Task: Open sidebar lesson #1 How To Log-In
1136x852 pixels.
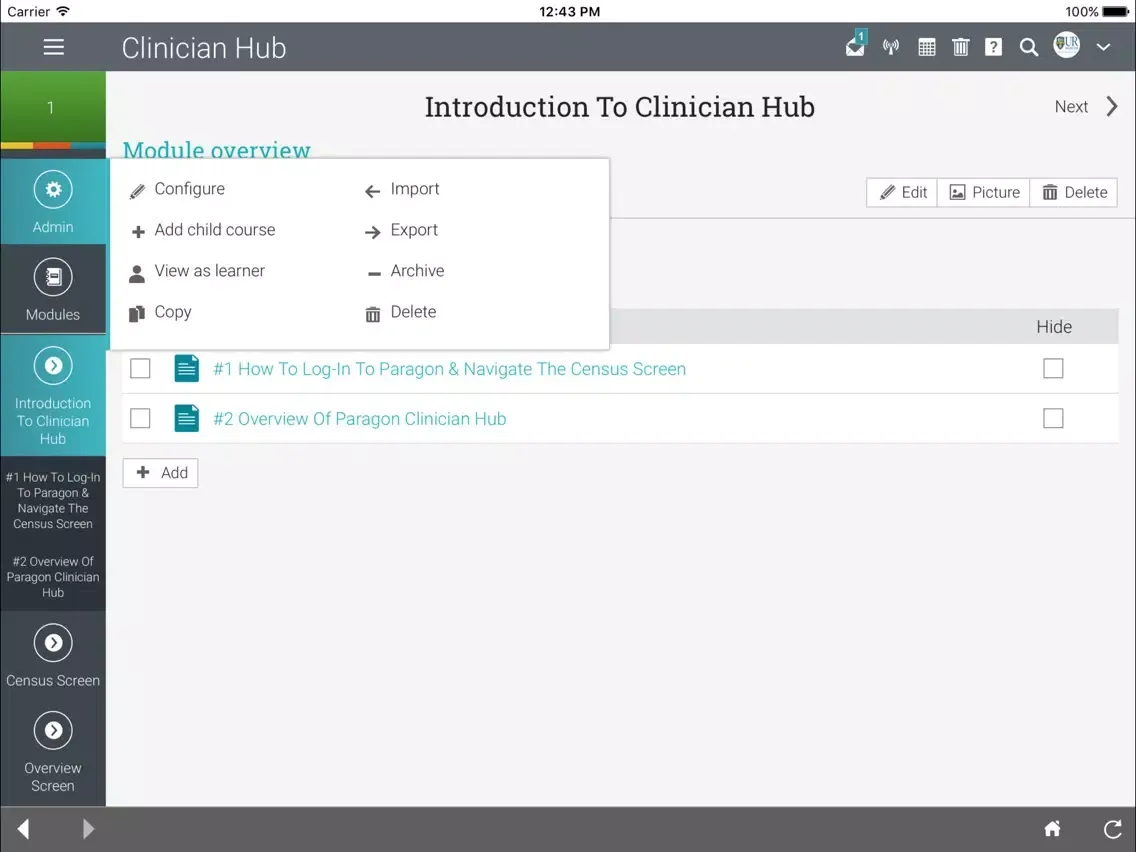Action: coord(53,501)
